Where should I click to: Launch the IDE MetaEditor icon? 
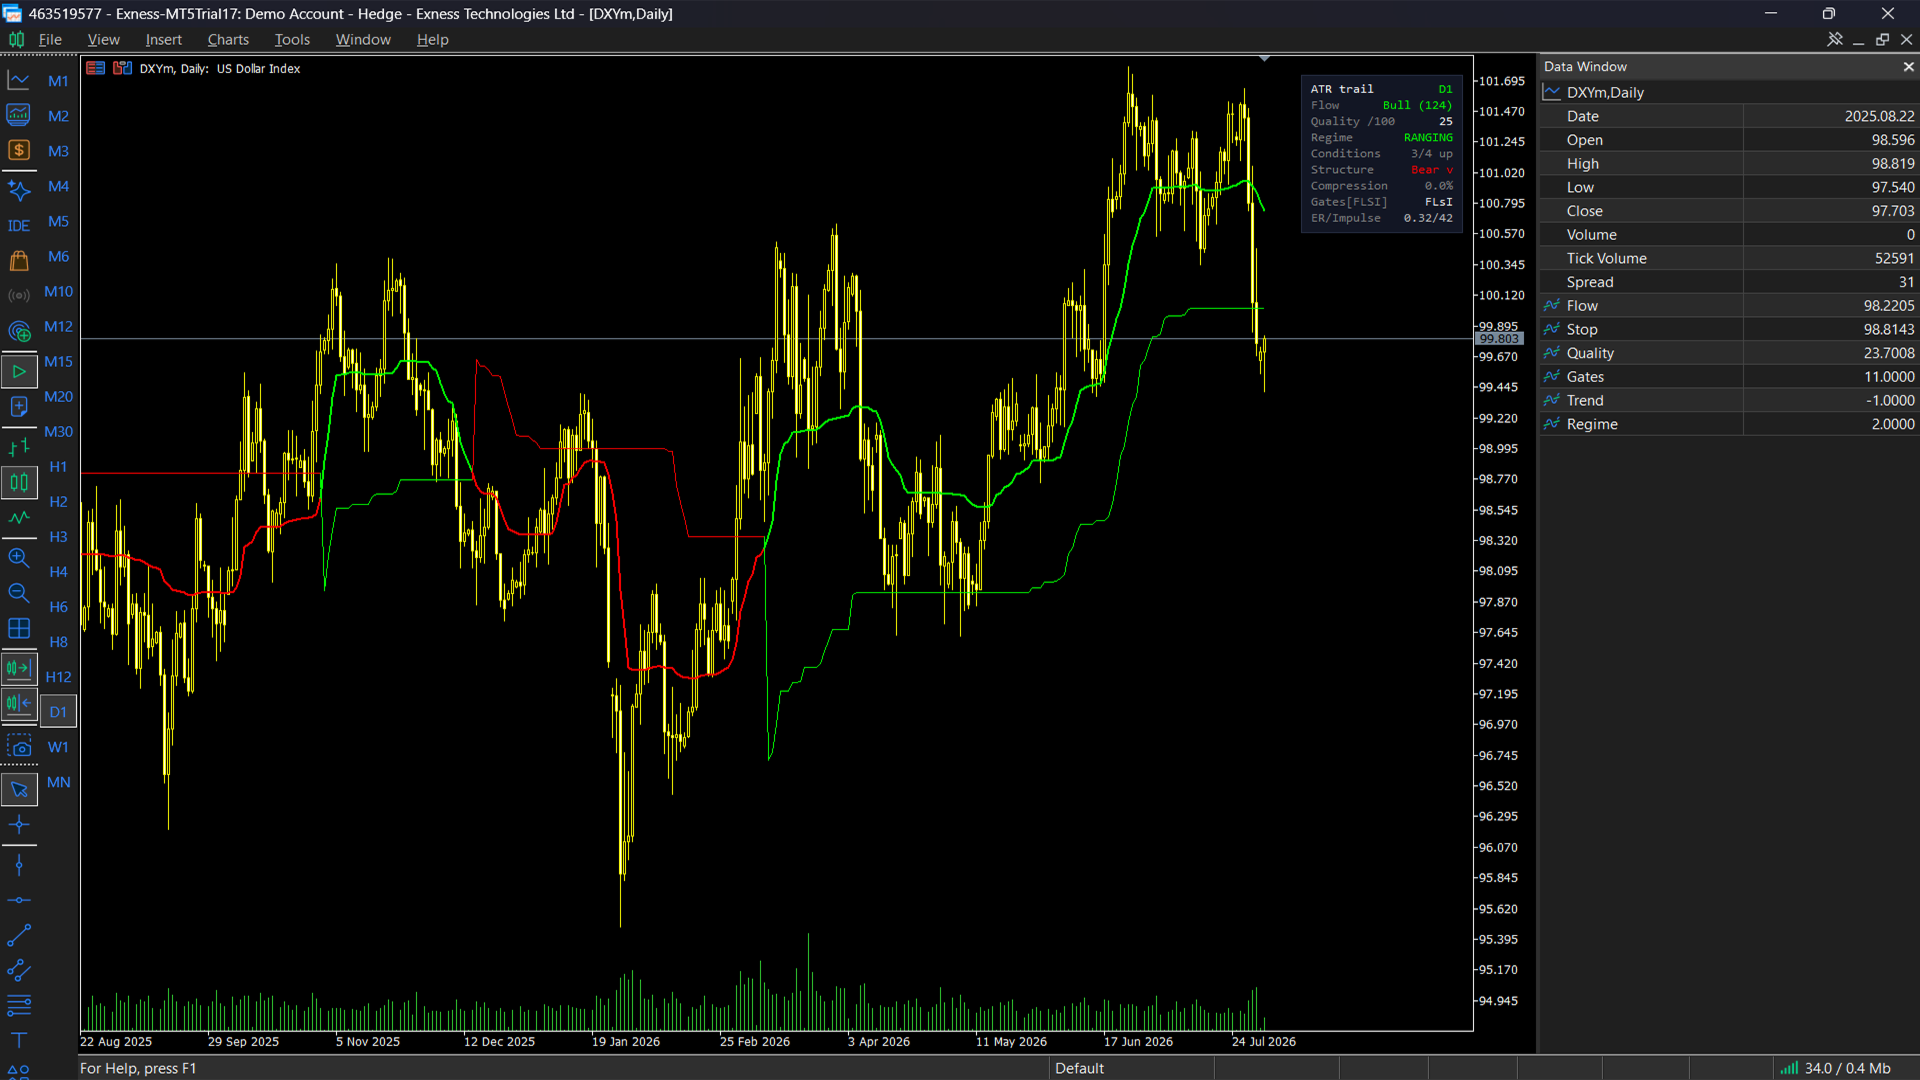(19, 225)
